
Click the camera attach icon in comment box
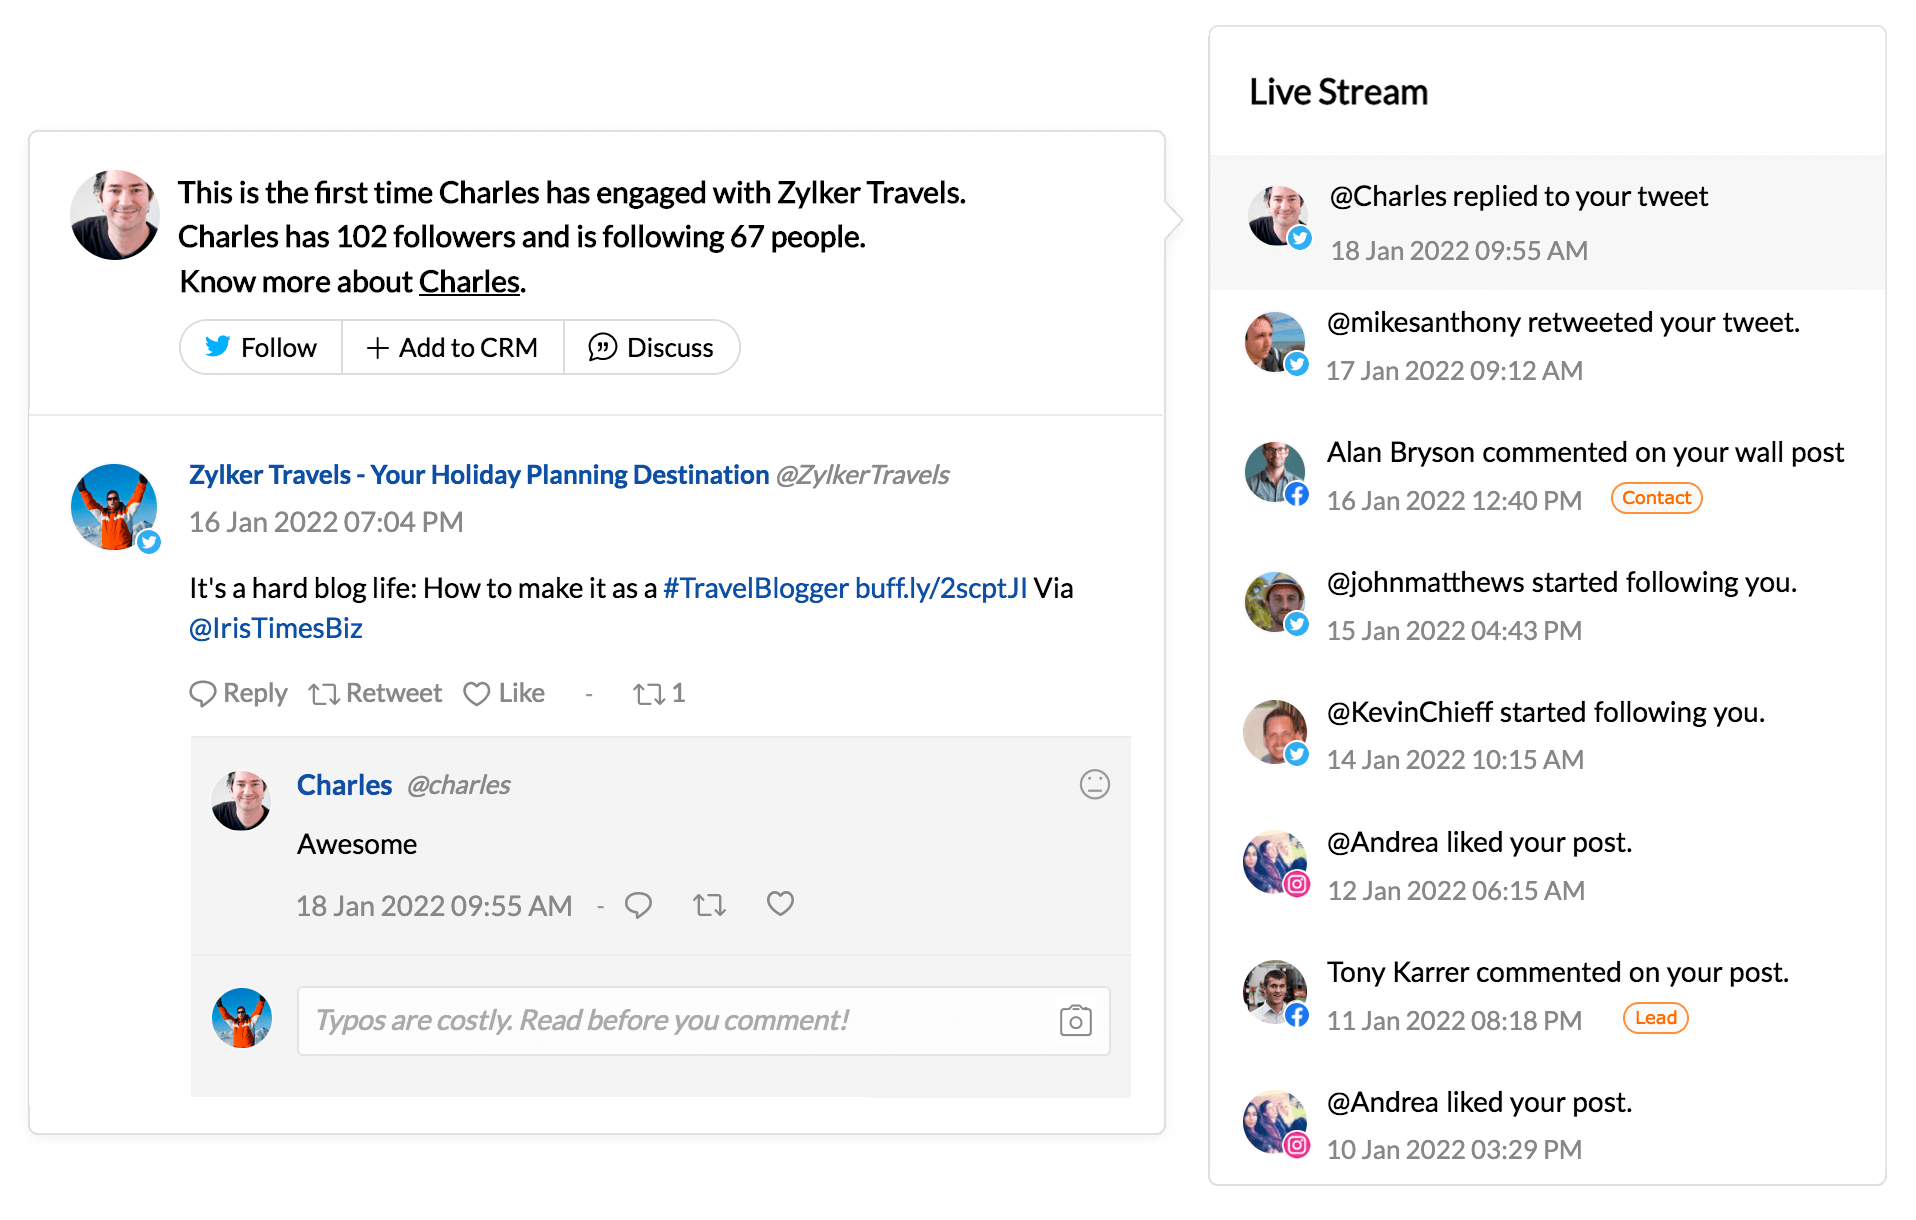pos(1075,1020)
